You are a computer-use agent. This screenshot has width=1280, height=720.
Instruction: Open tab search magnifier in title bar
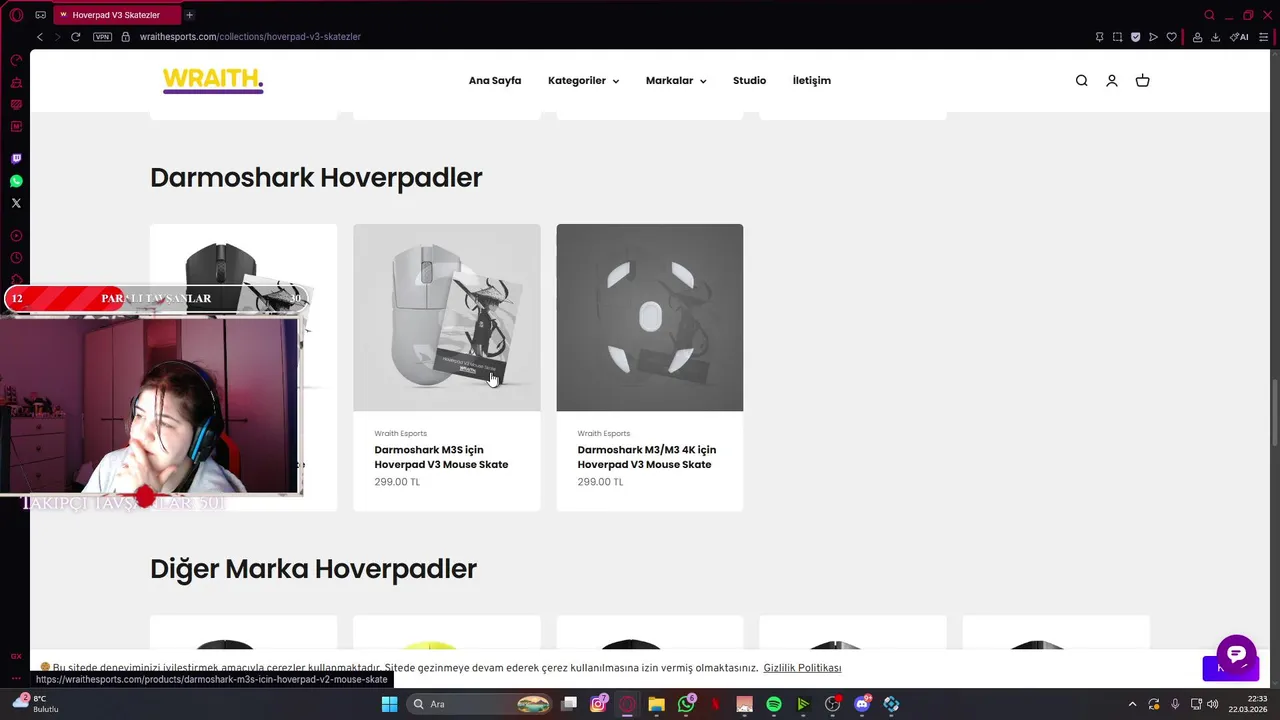point(1209,15)
